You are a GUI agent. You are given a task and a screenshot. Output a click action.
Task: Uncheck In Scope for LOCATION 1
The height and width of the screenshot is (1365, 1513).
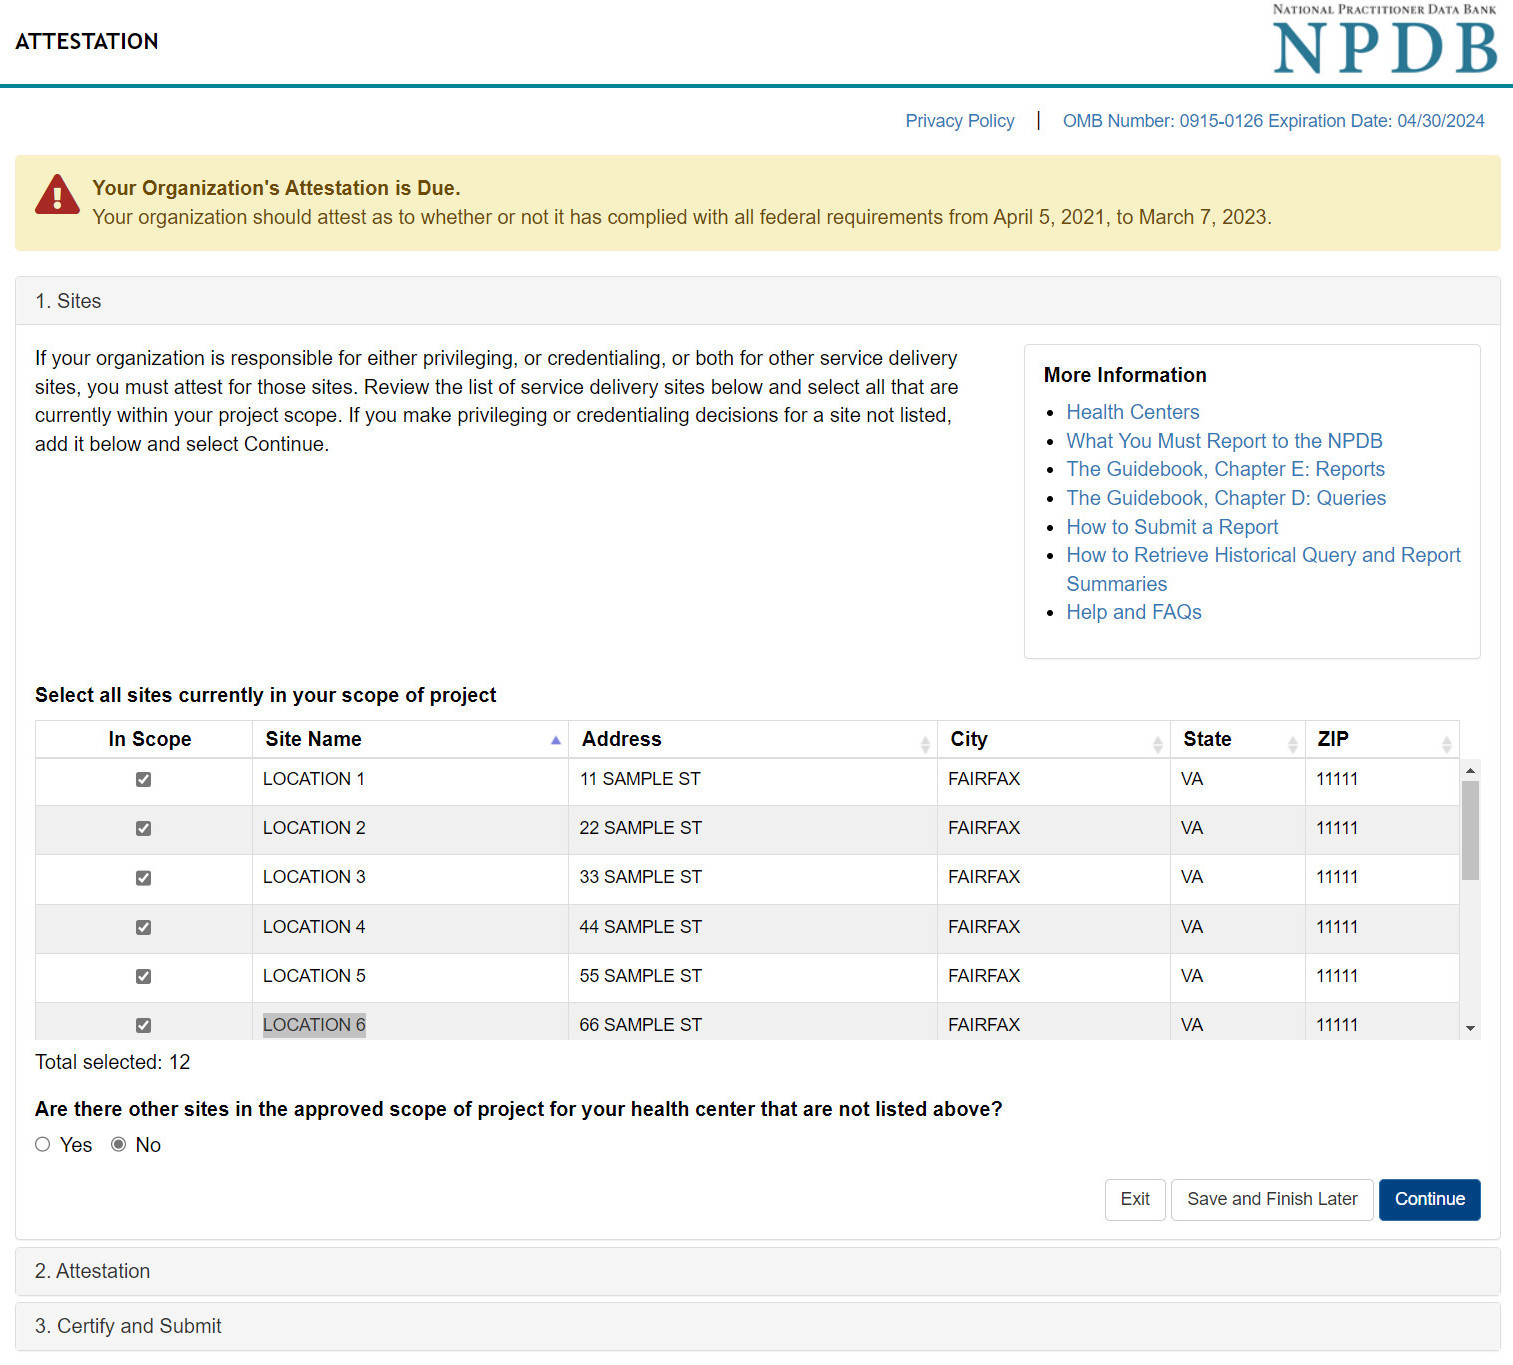click(143, 779)
